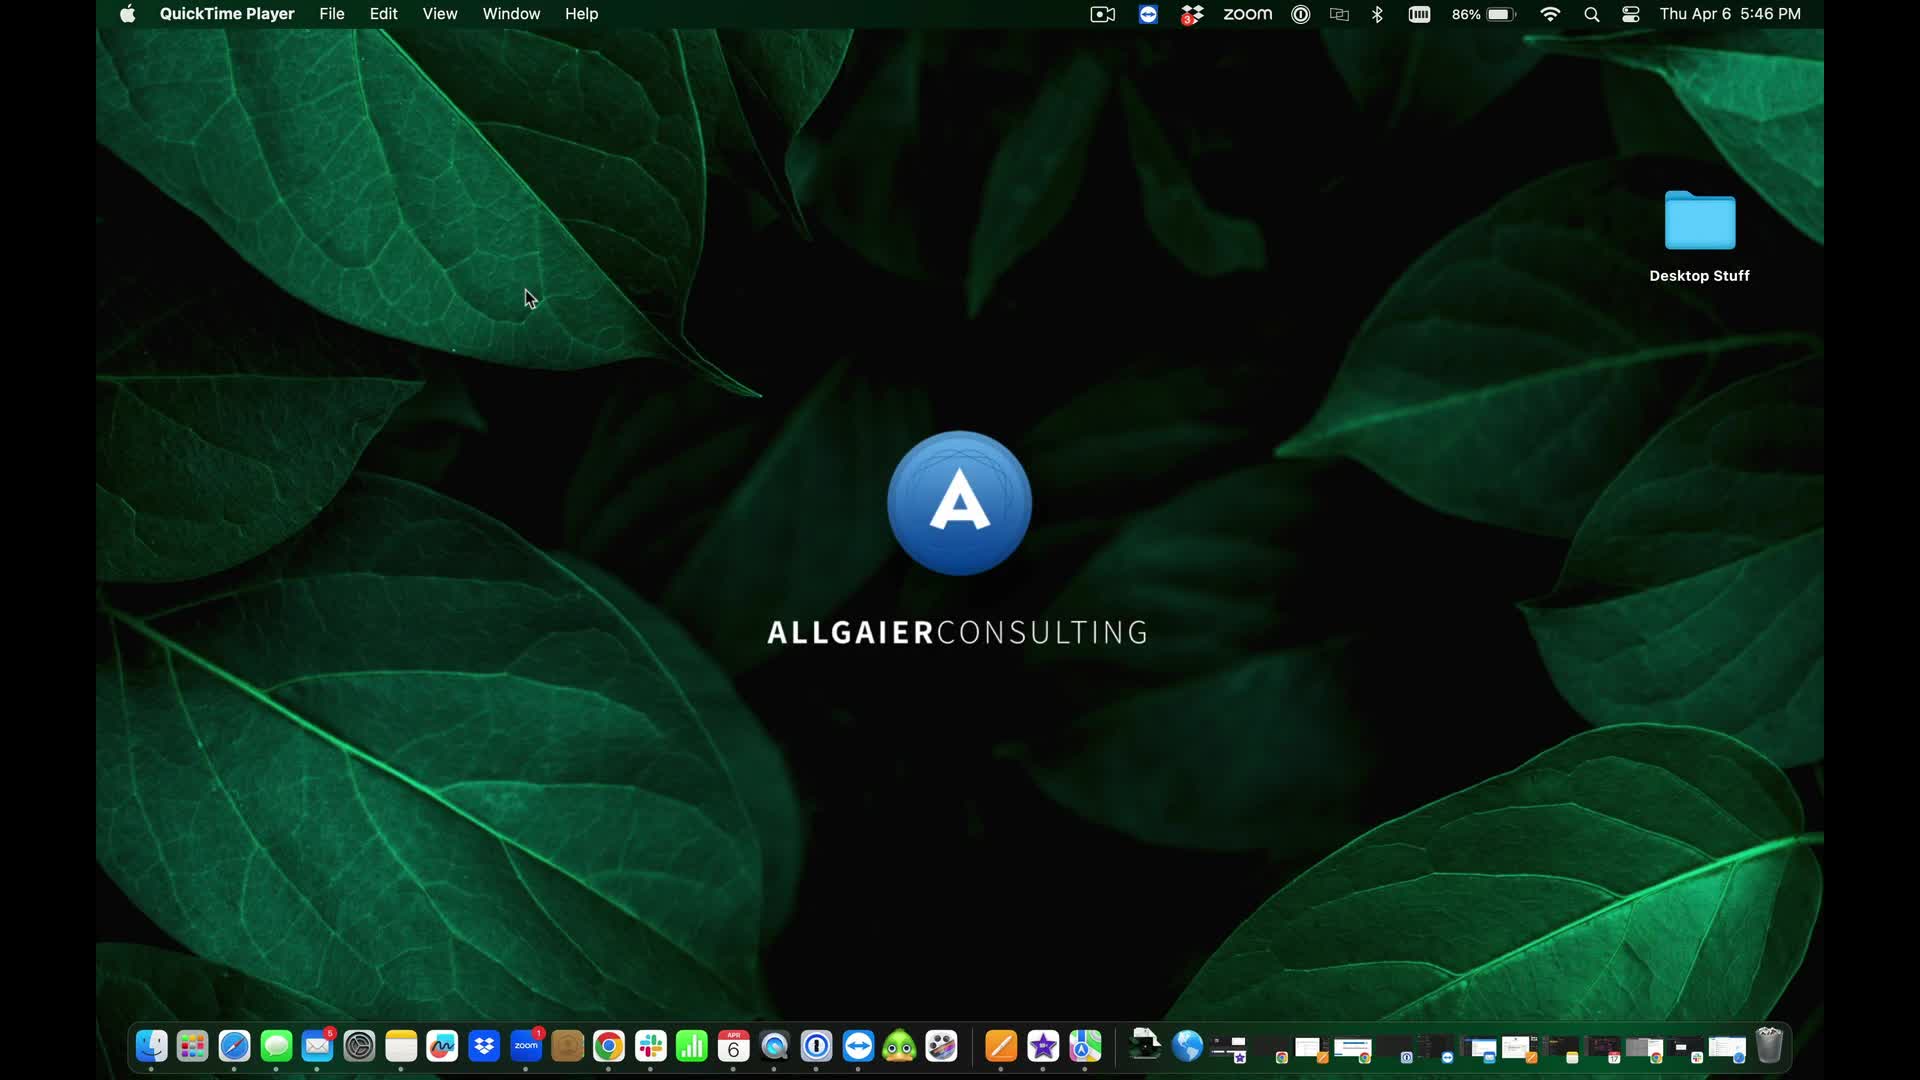Open the Wi-Fi status menu
Viewport: 1920px width, 1080px height.
coord(1550,14)
